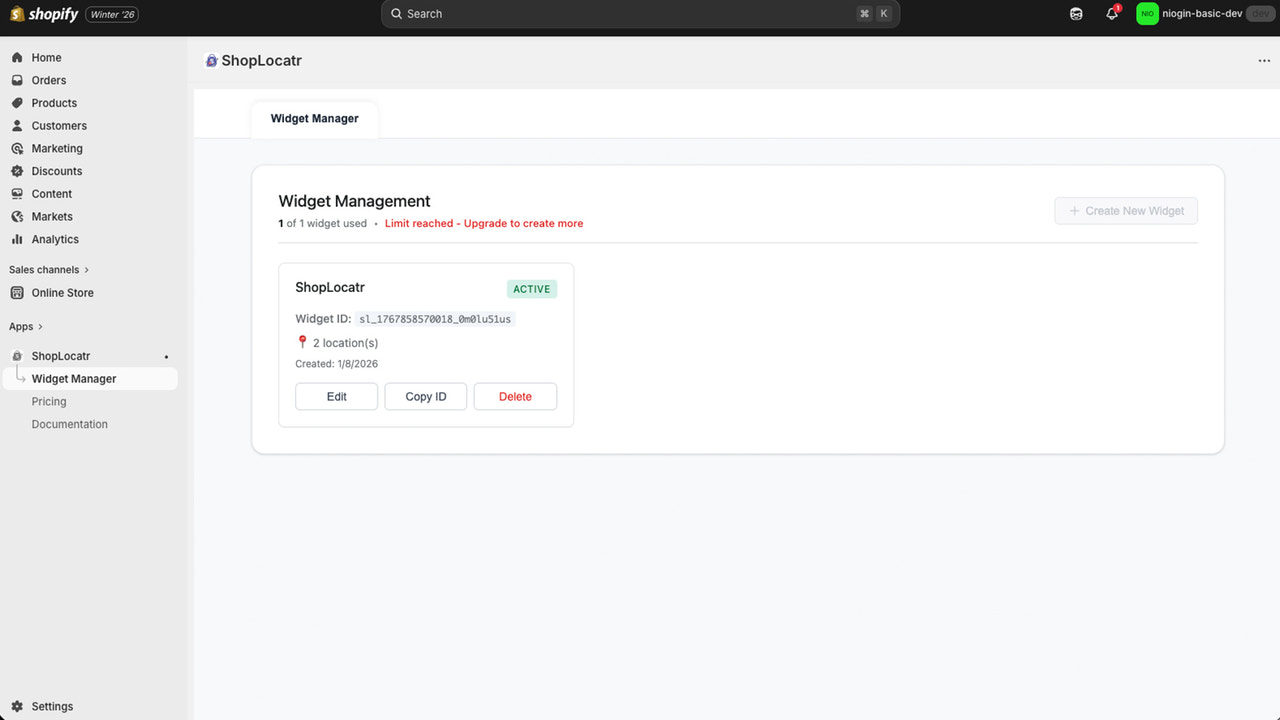Click widget ID sl_1767858570018_0m0lu51us

(x=435, y=319)
